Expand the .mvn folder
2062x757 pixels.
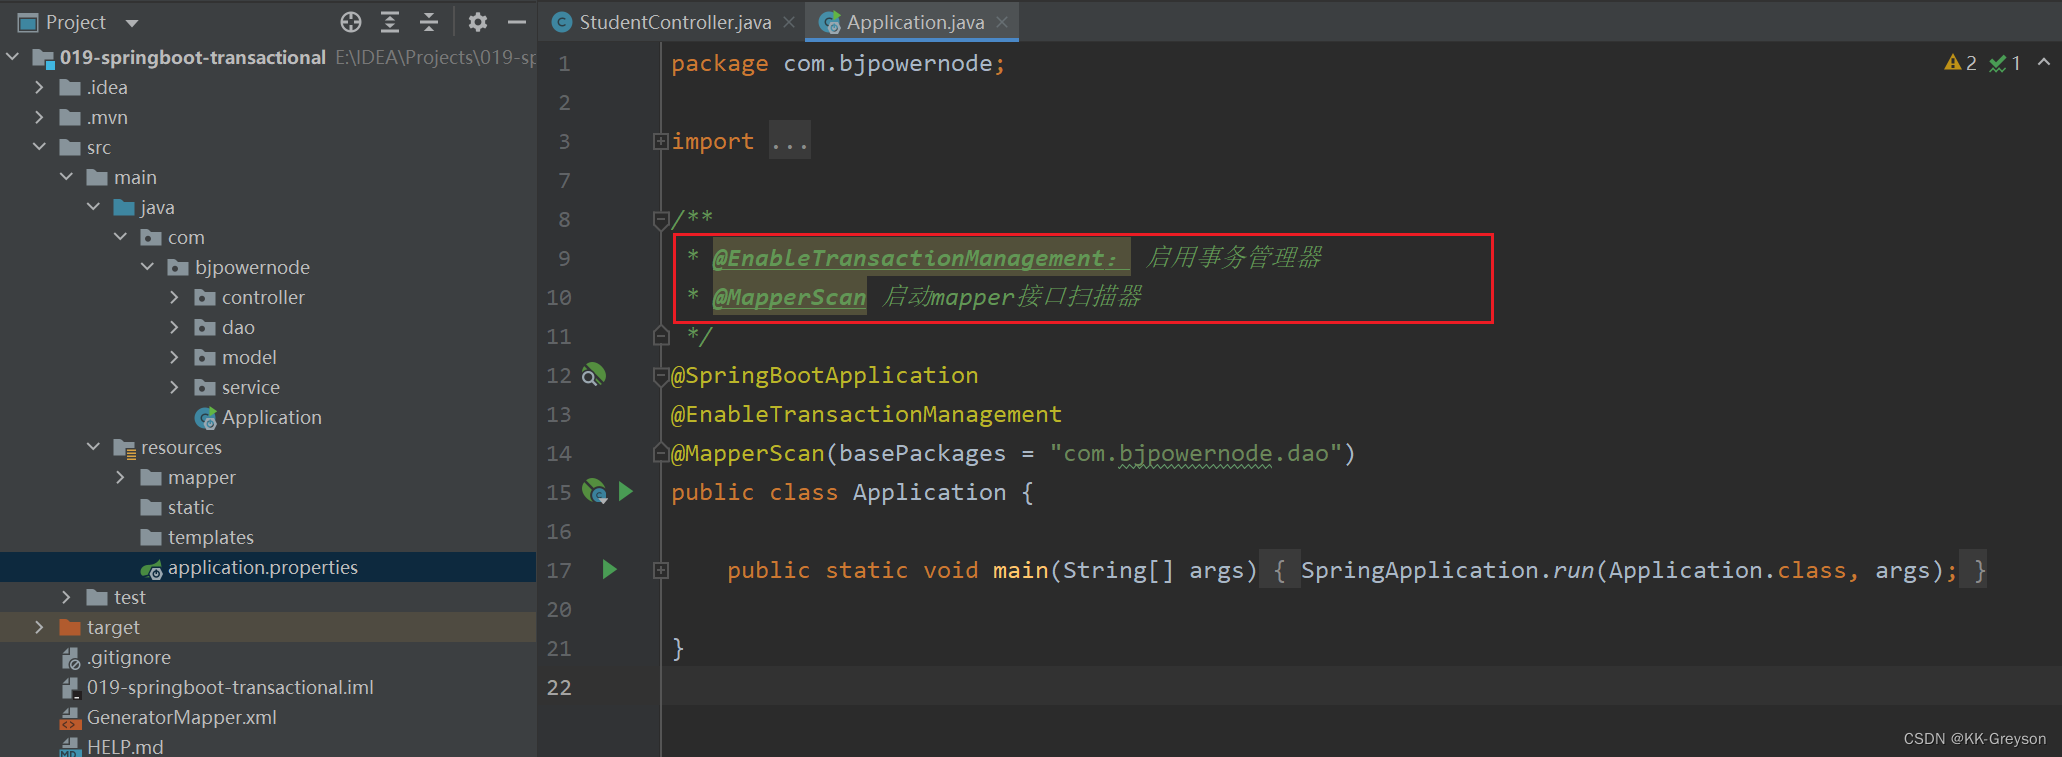(39, 117)
